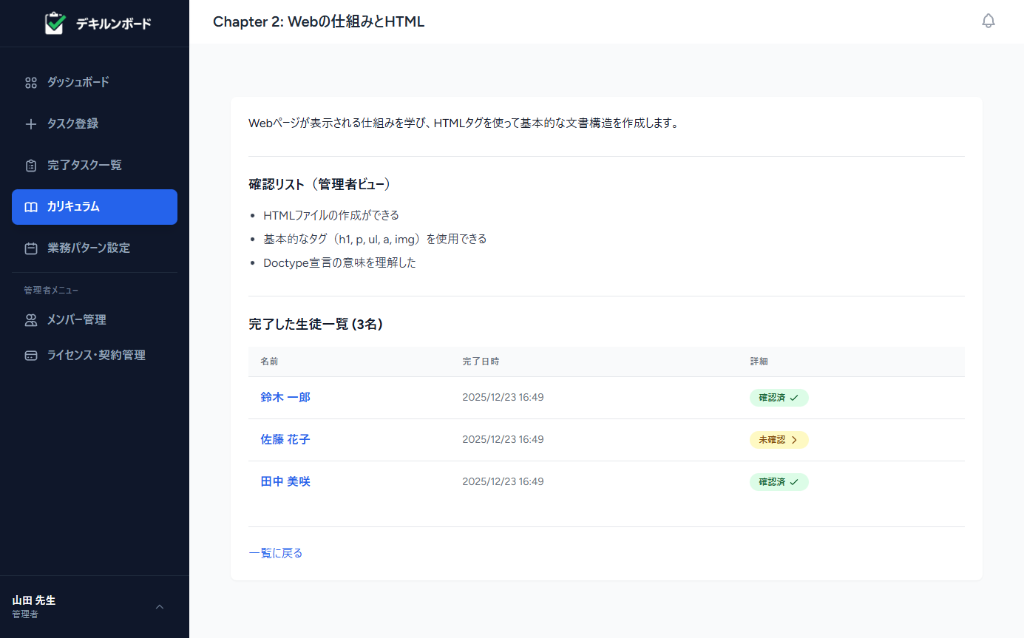Viewport: 1024px width, 638px height.
Task: Open 佐藤 花子's student profile link
Action: tap(284, 439)
